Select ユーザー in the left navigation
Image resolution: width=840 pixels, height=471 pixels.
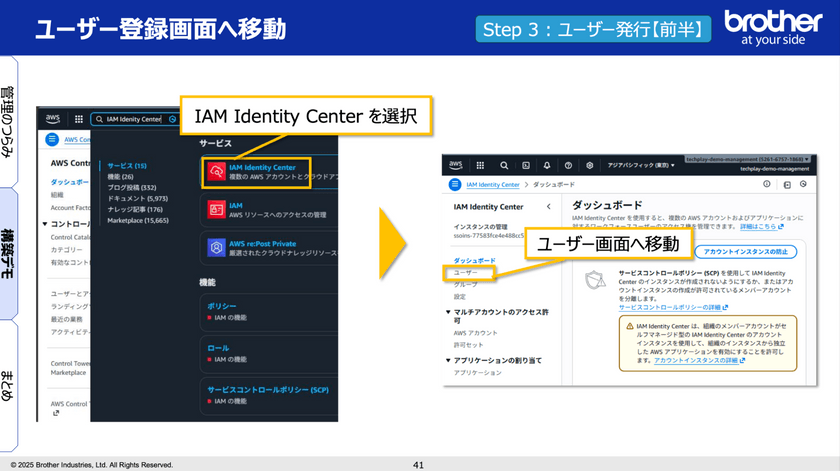tap(465, 272)
